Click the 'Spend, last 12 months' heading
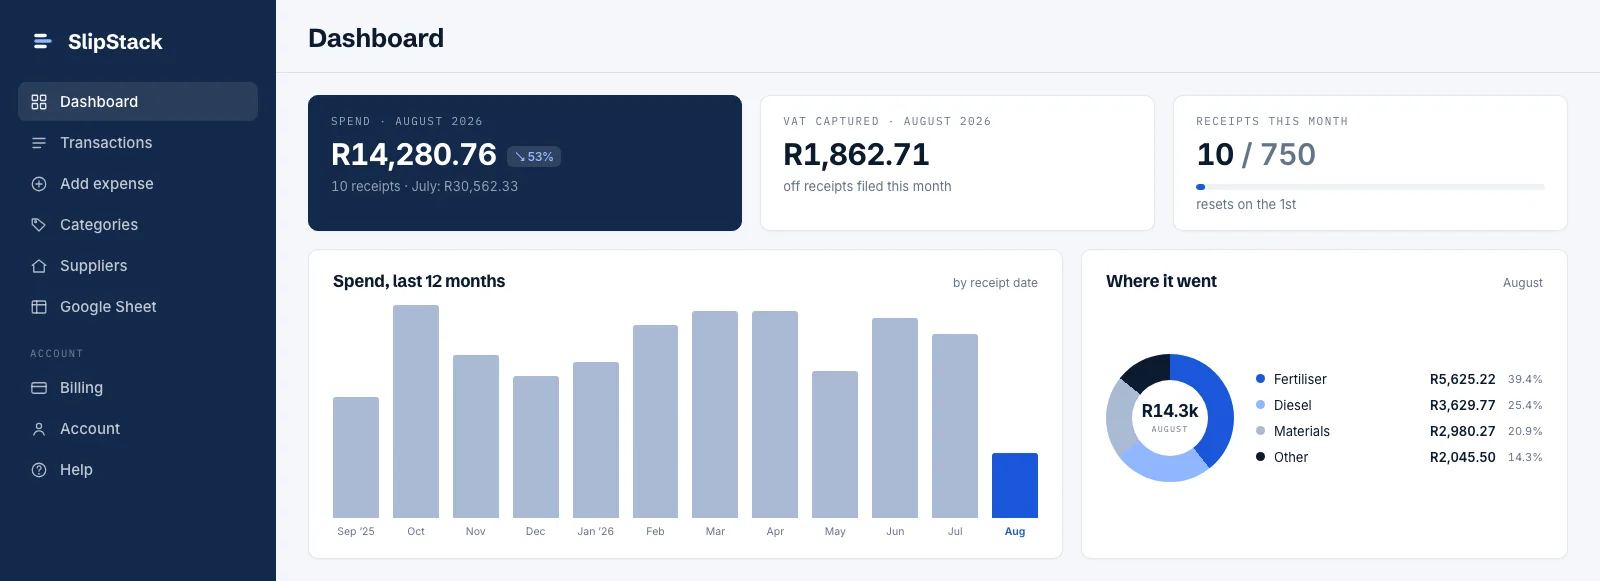Image resolution: width=1600 pixels, height=581 pixels. click(419, 282)
